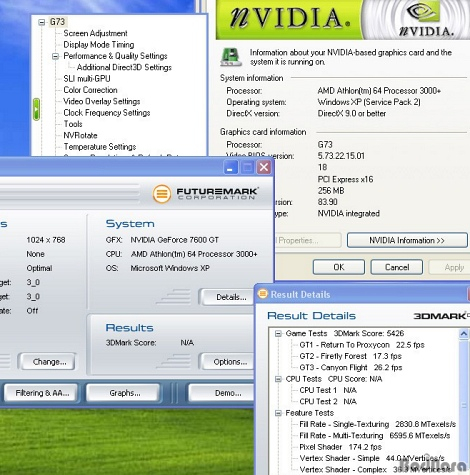The height and width of the screenshot is (475, 470).
Task: Collapse the G73 tree node
Action: tap(42, 22)
